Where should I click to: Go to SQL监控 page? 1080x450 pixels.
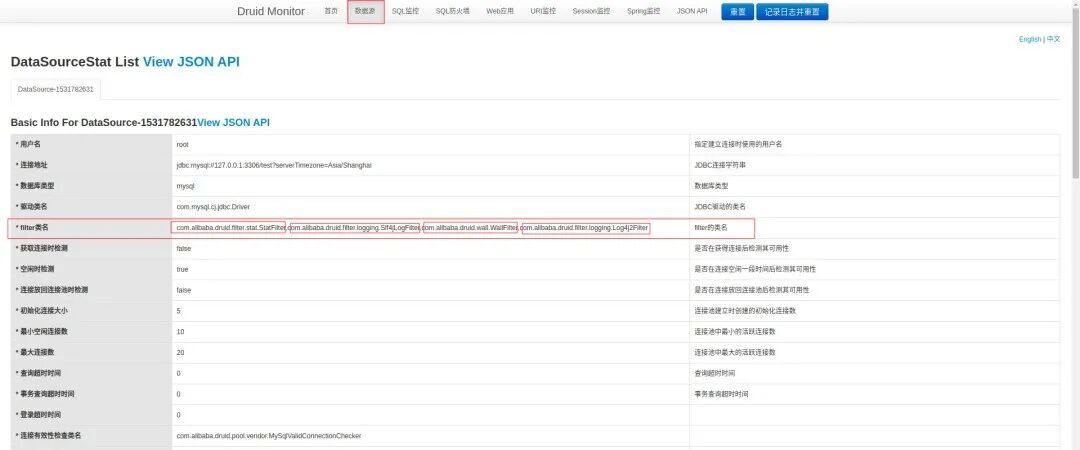point(405,12)
